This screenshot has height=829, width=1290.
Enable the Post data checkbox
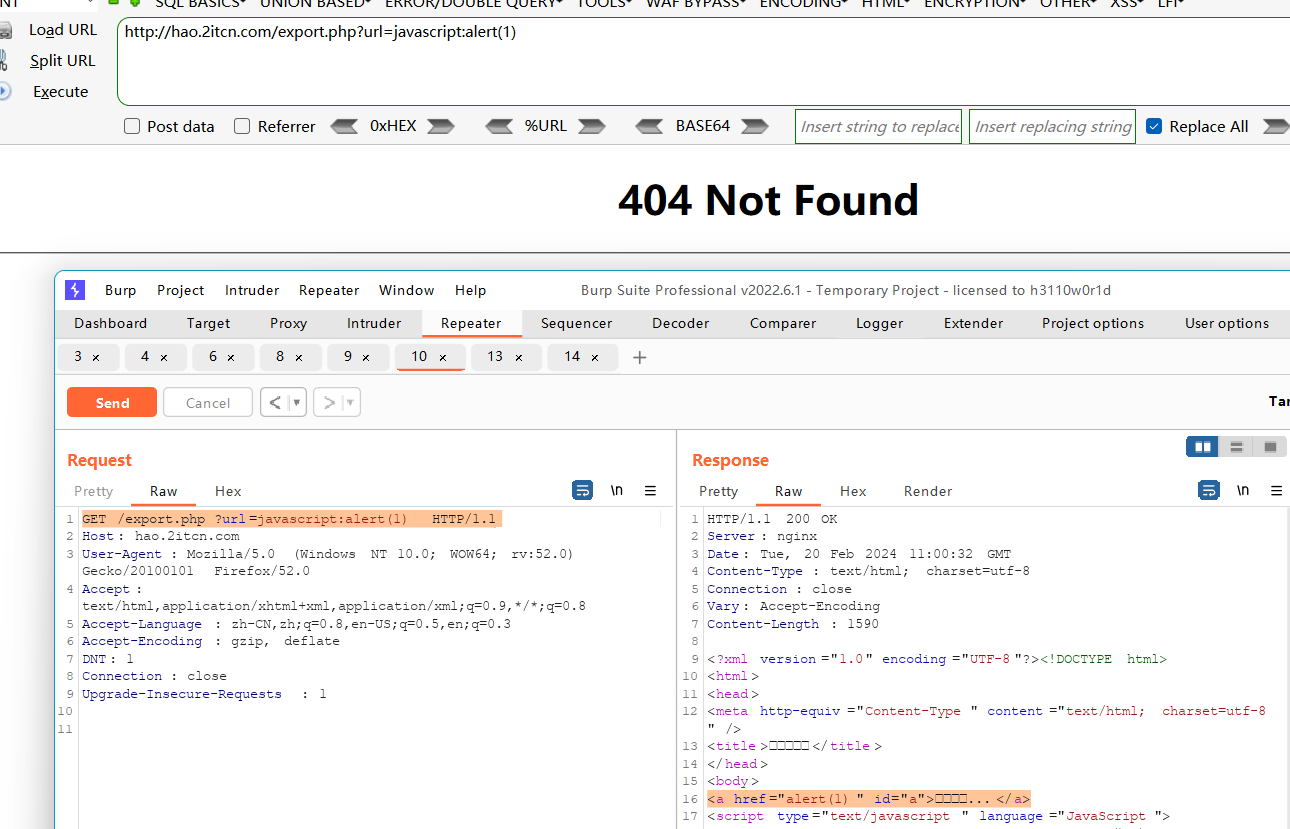click(132, 126)
